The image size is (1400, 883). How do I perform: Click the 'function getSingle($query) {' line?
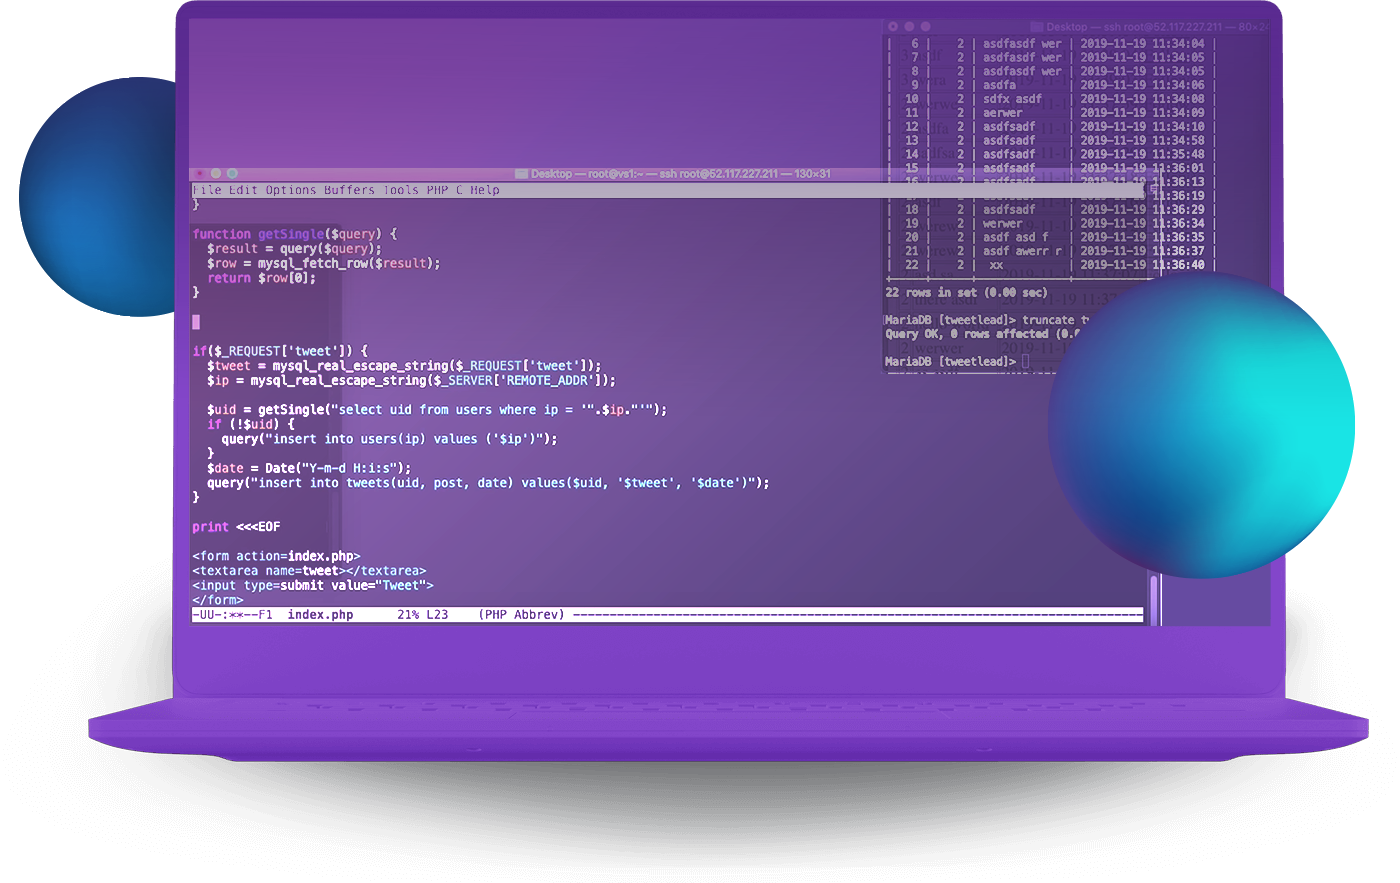coord(295,234)
